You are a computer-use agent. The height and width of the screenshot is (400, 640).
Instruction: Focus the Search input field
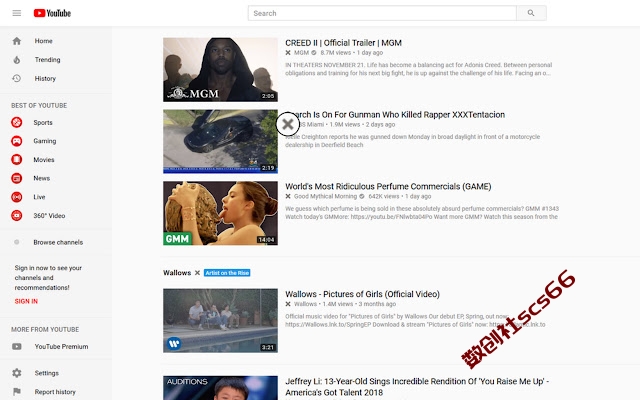[382, 13]
